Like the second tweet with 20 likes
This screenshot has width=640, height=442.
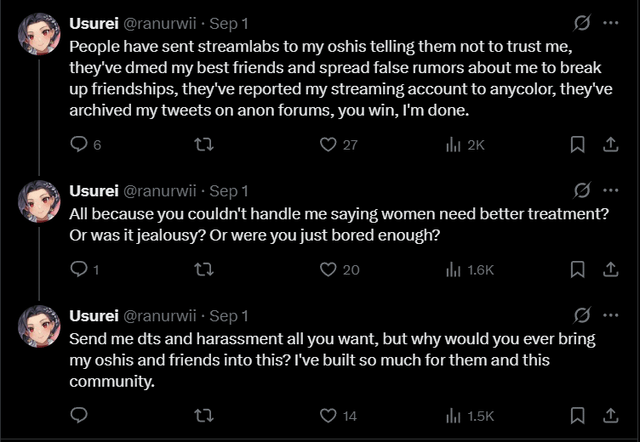click(x=326, y=269)
